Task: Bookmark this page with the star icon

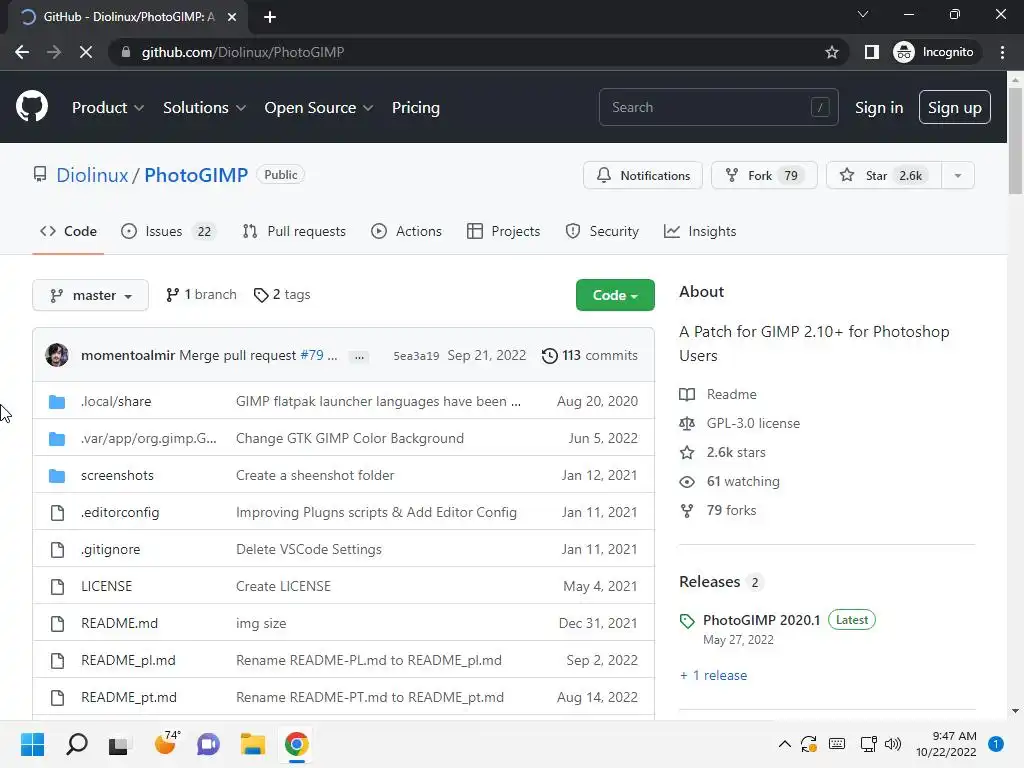Action: (831, 52)
